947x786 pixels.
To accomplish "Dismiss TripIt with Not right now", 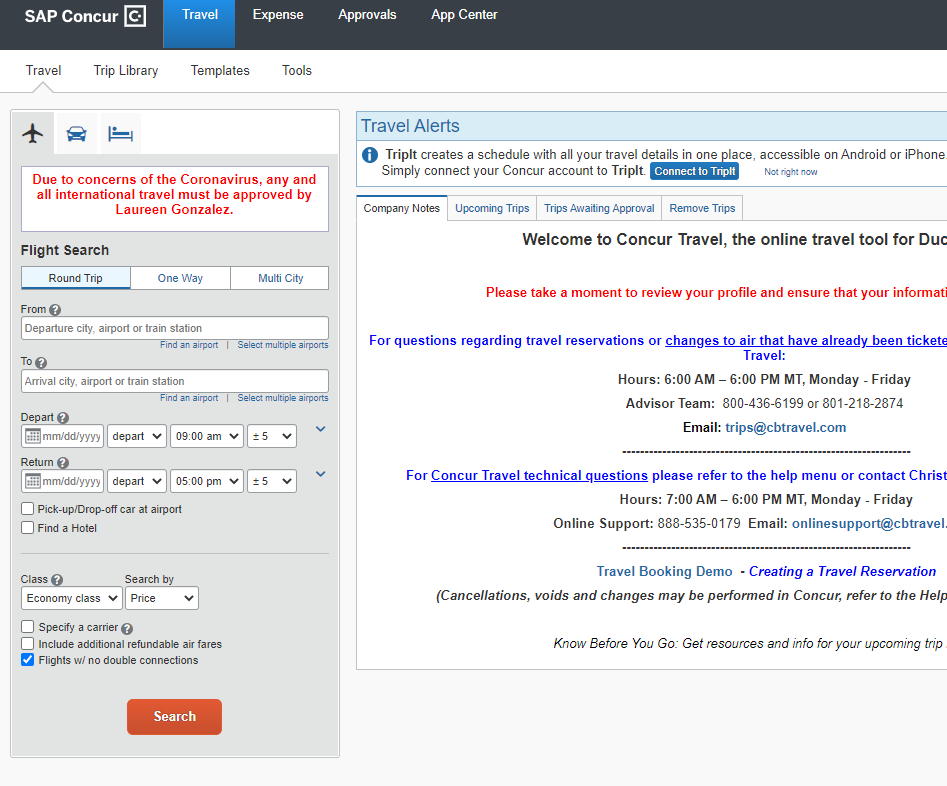I will [791, 172].
